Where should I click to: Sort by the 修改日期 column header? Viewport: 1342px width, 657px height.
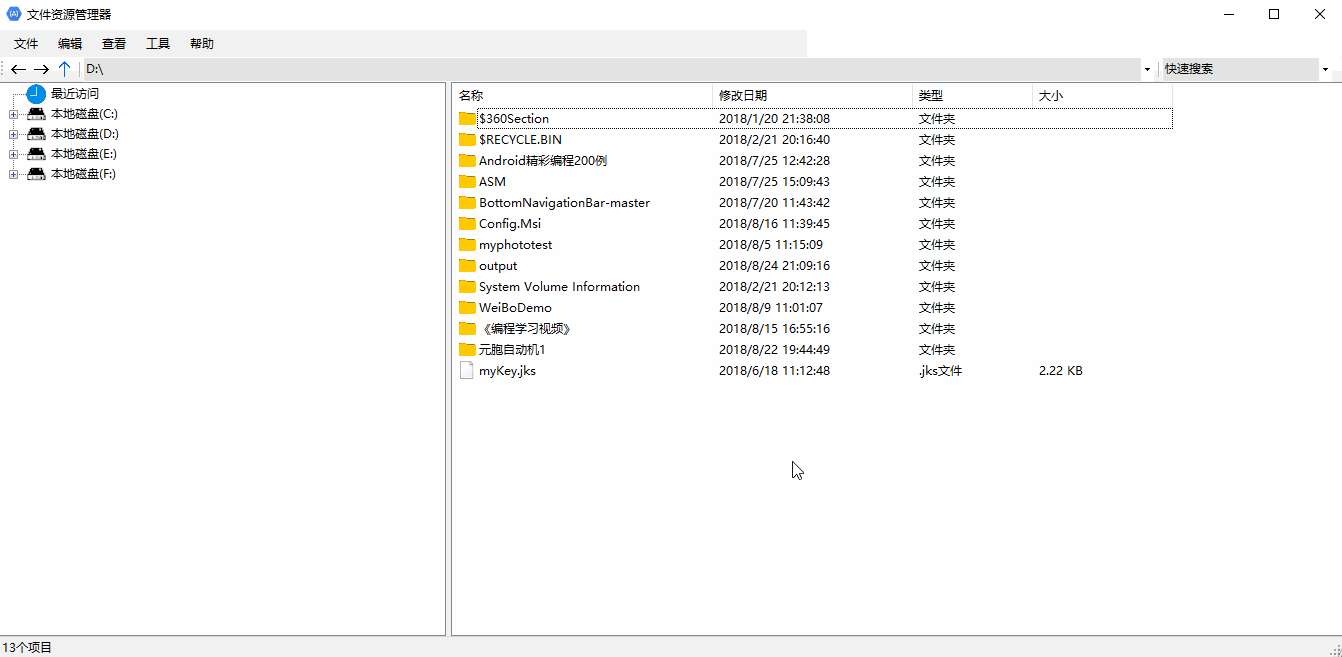click(x=743, y=96)
